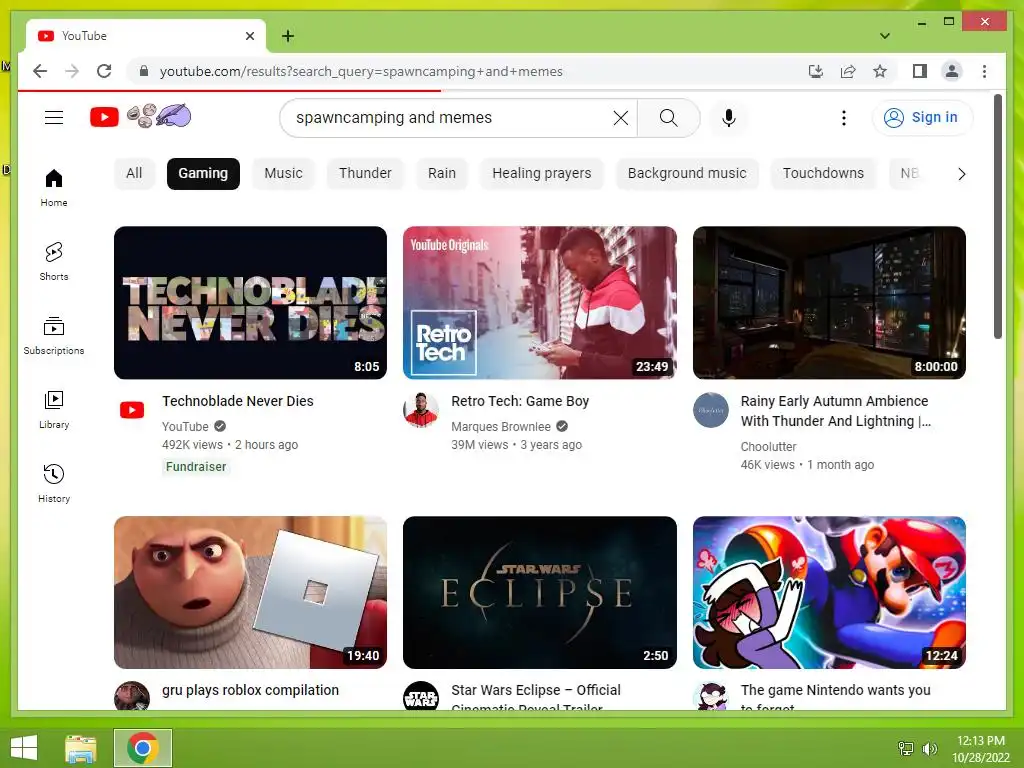Click the Chrome address bar URL
Screen dimensions: 1024x768
coord(361,71)
